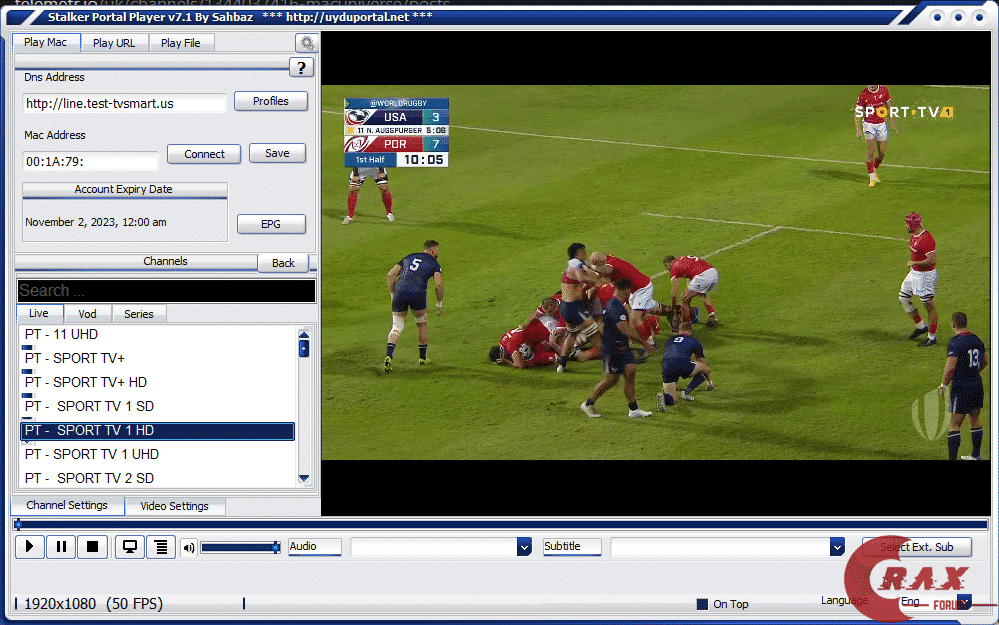Enable the On Top checkbox
The height and width of the screenshot is (625, 999).
(702, 604)
